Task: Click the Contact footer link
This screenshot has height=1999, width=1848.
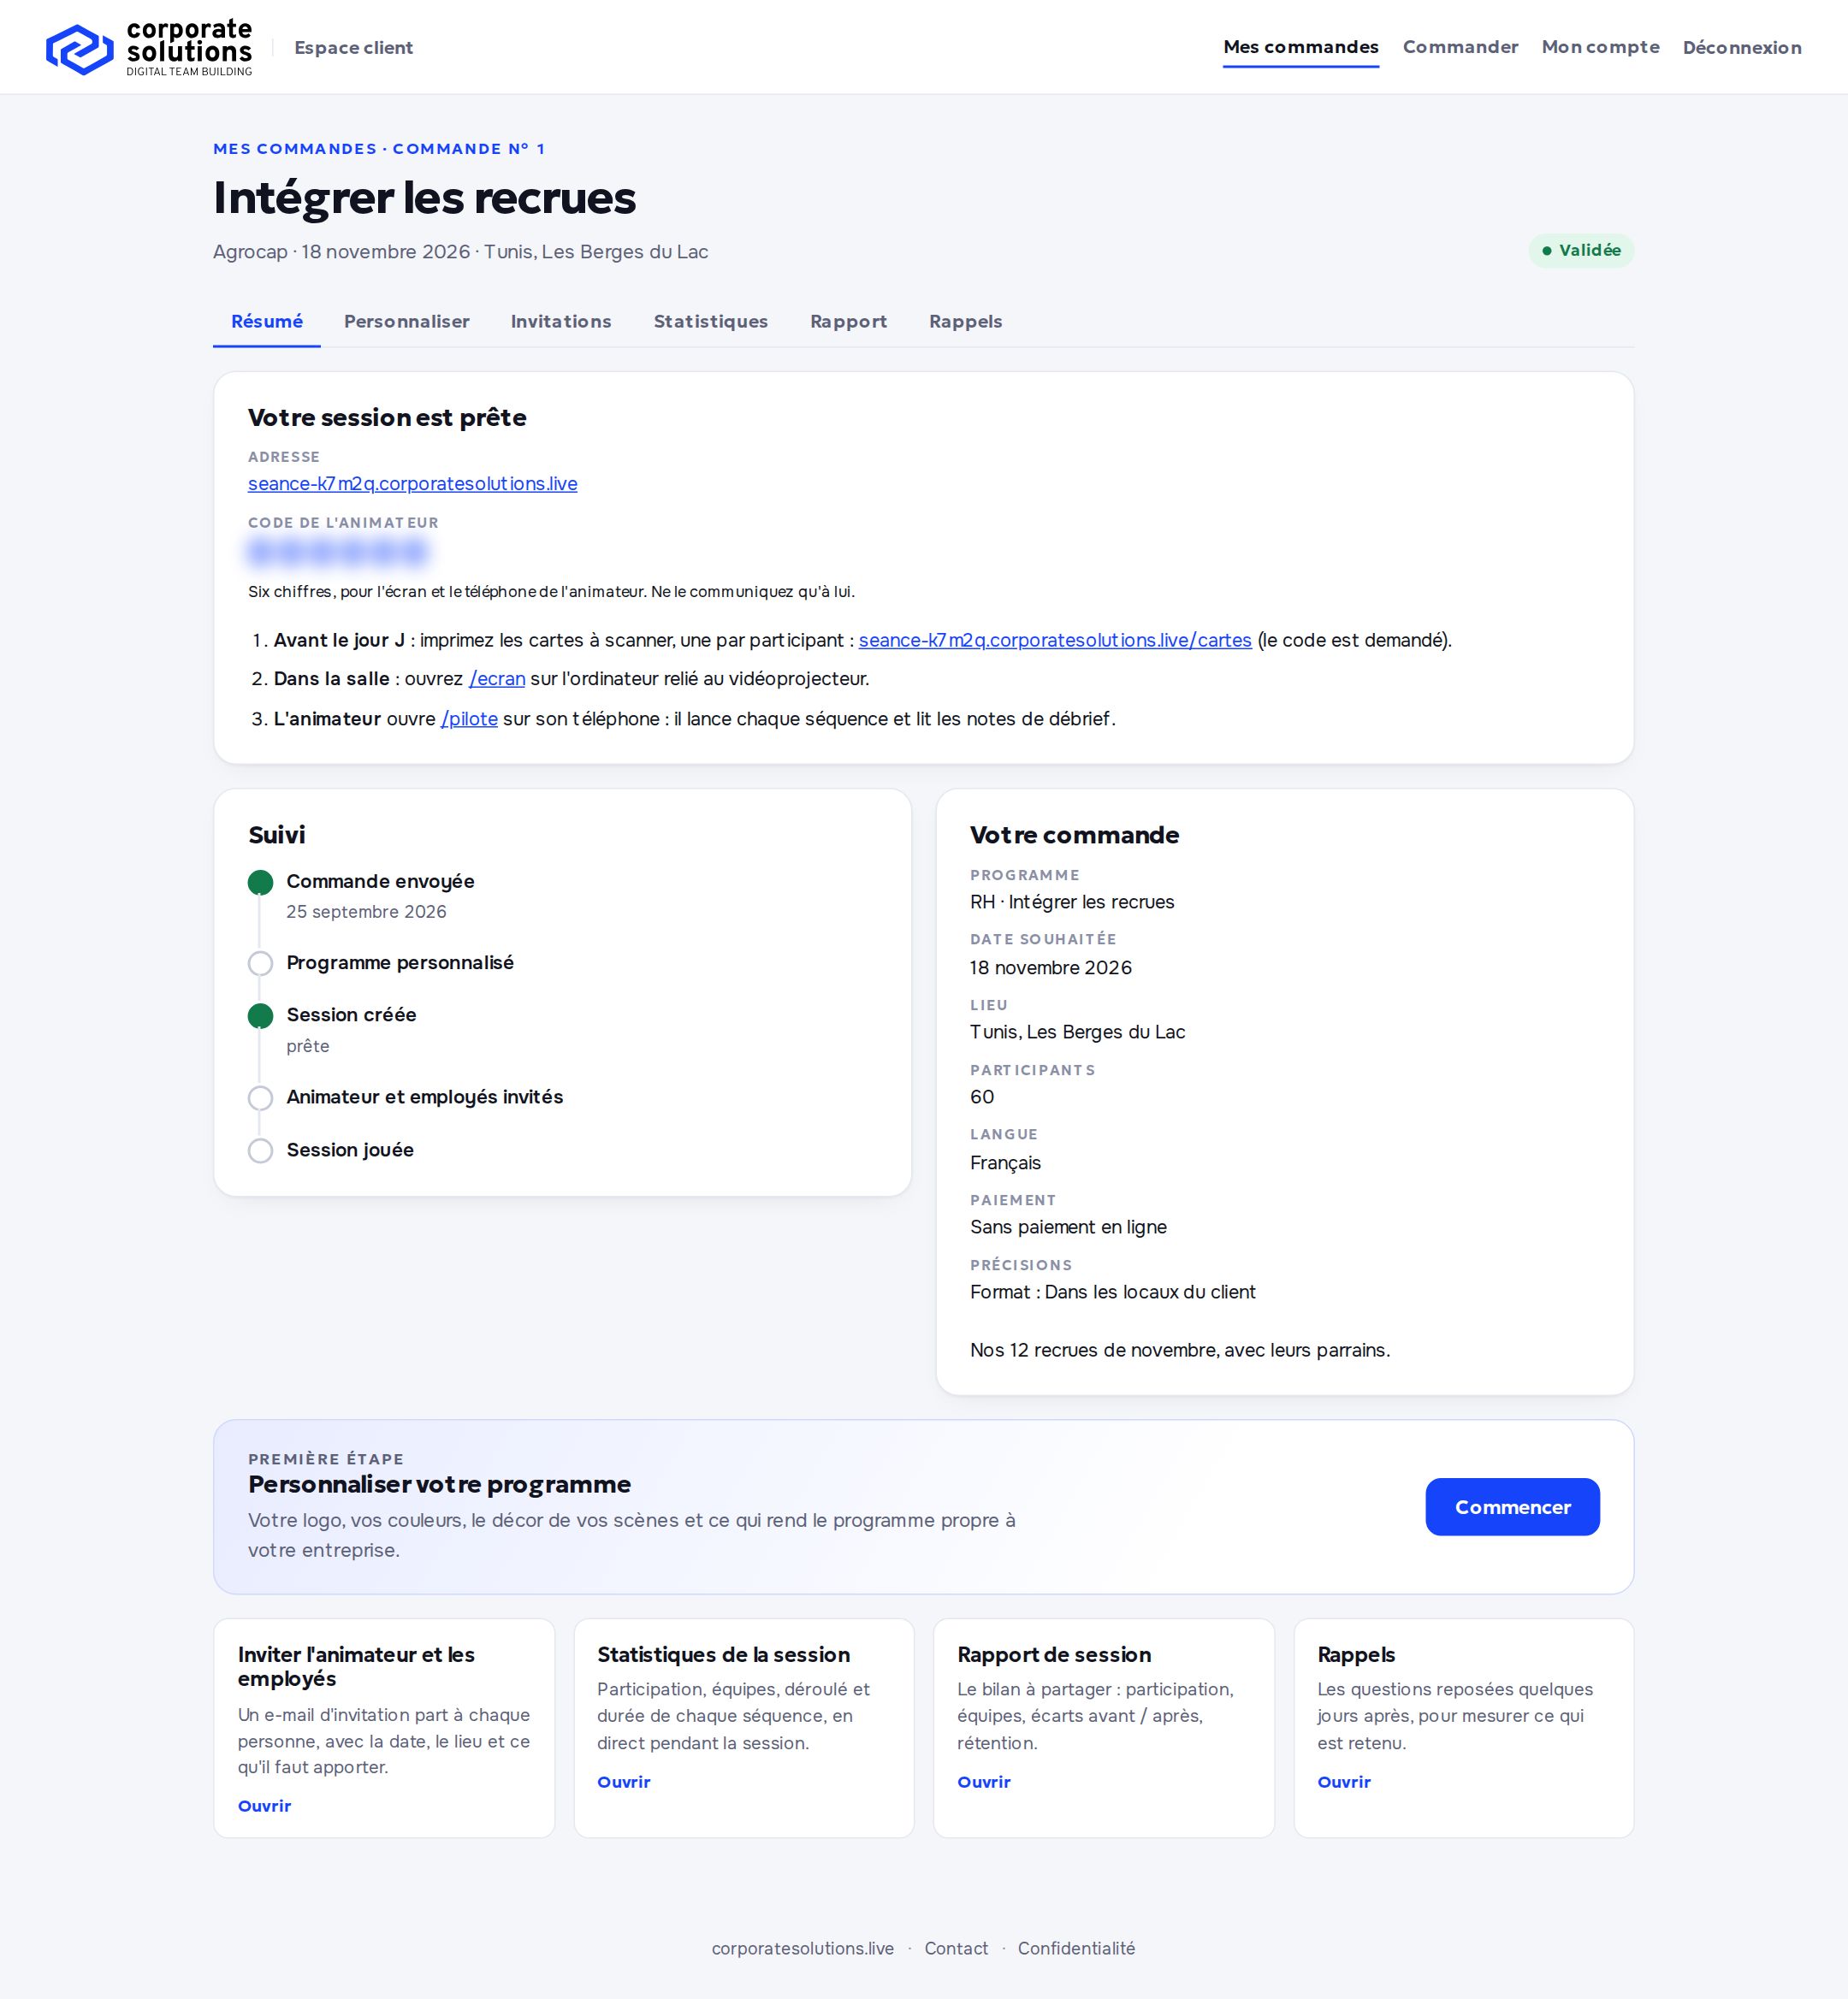Action: click(x=956, y=1948)
